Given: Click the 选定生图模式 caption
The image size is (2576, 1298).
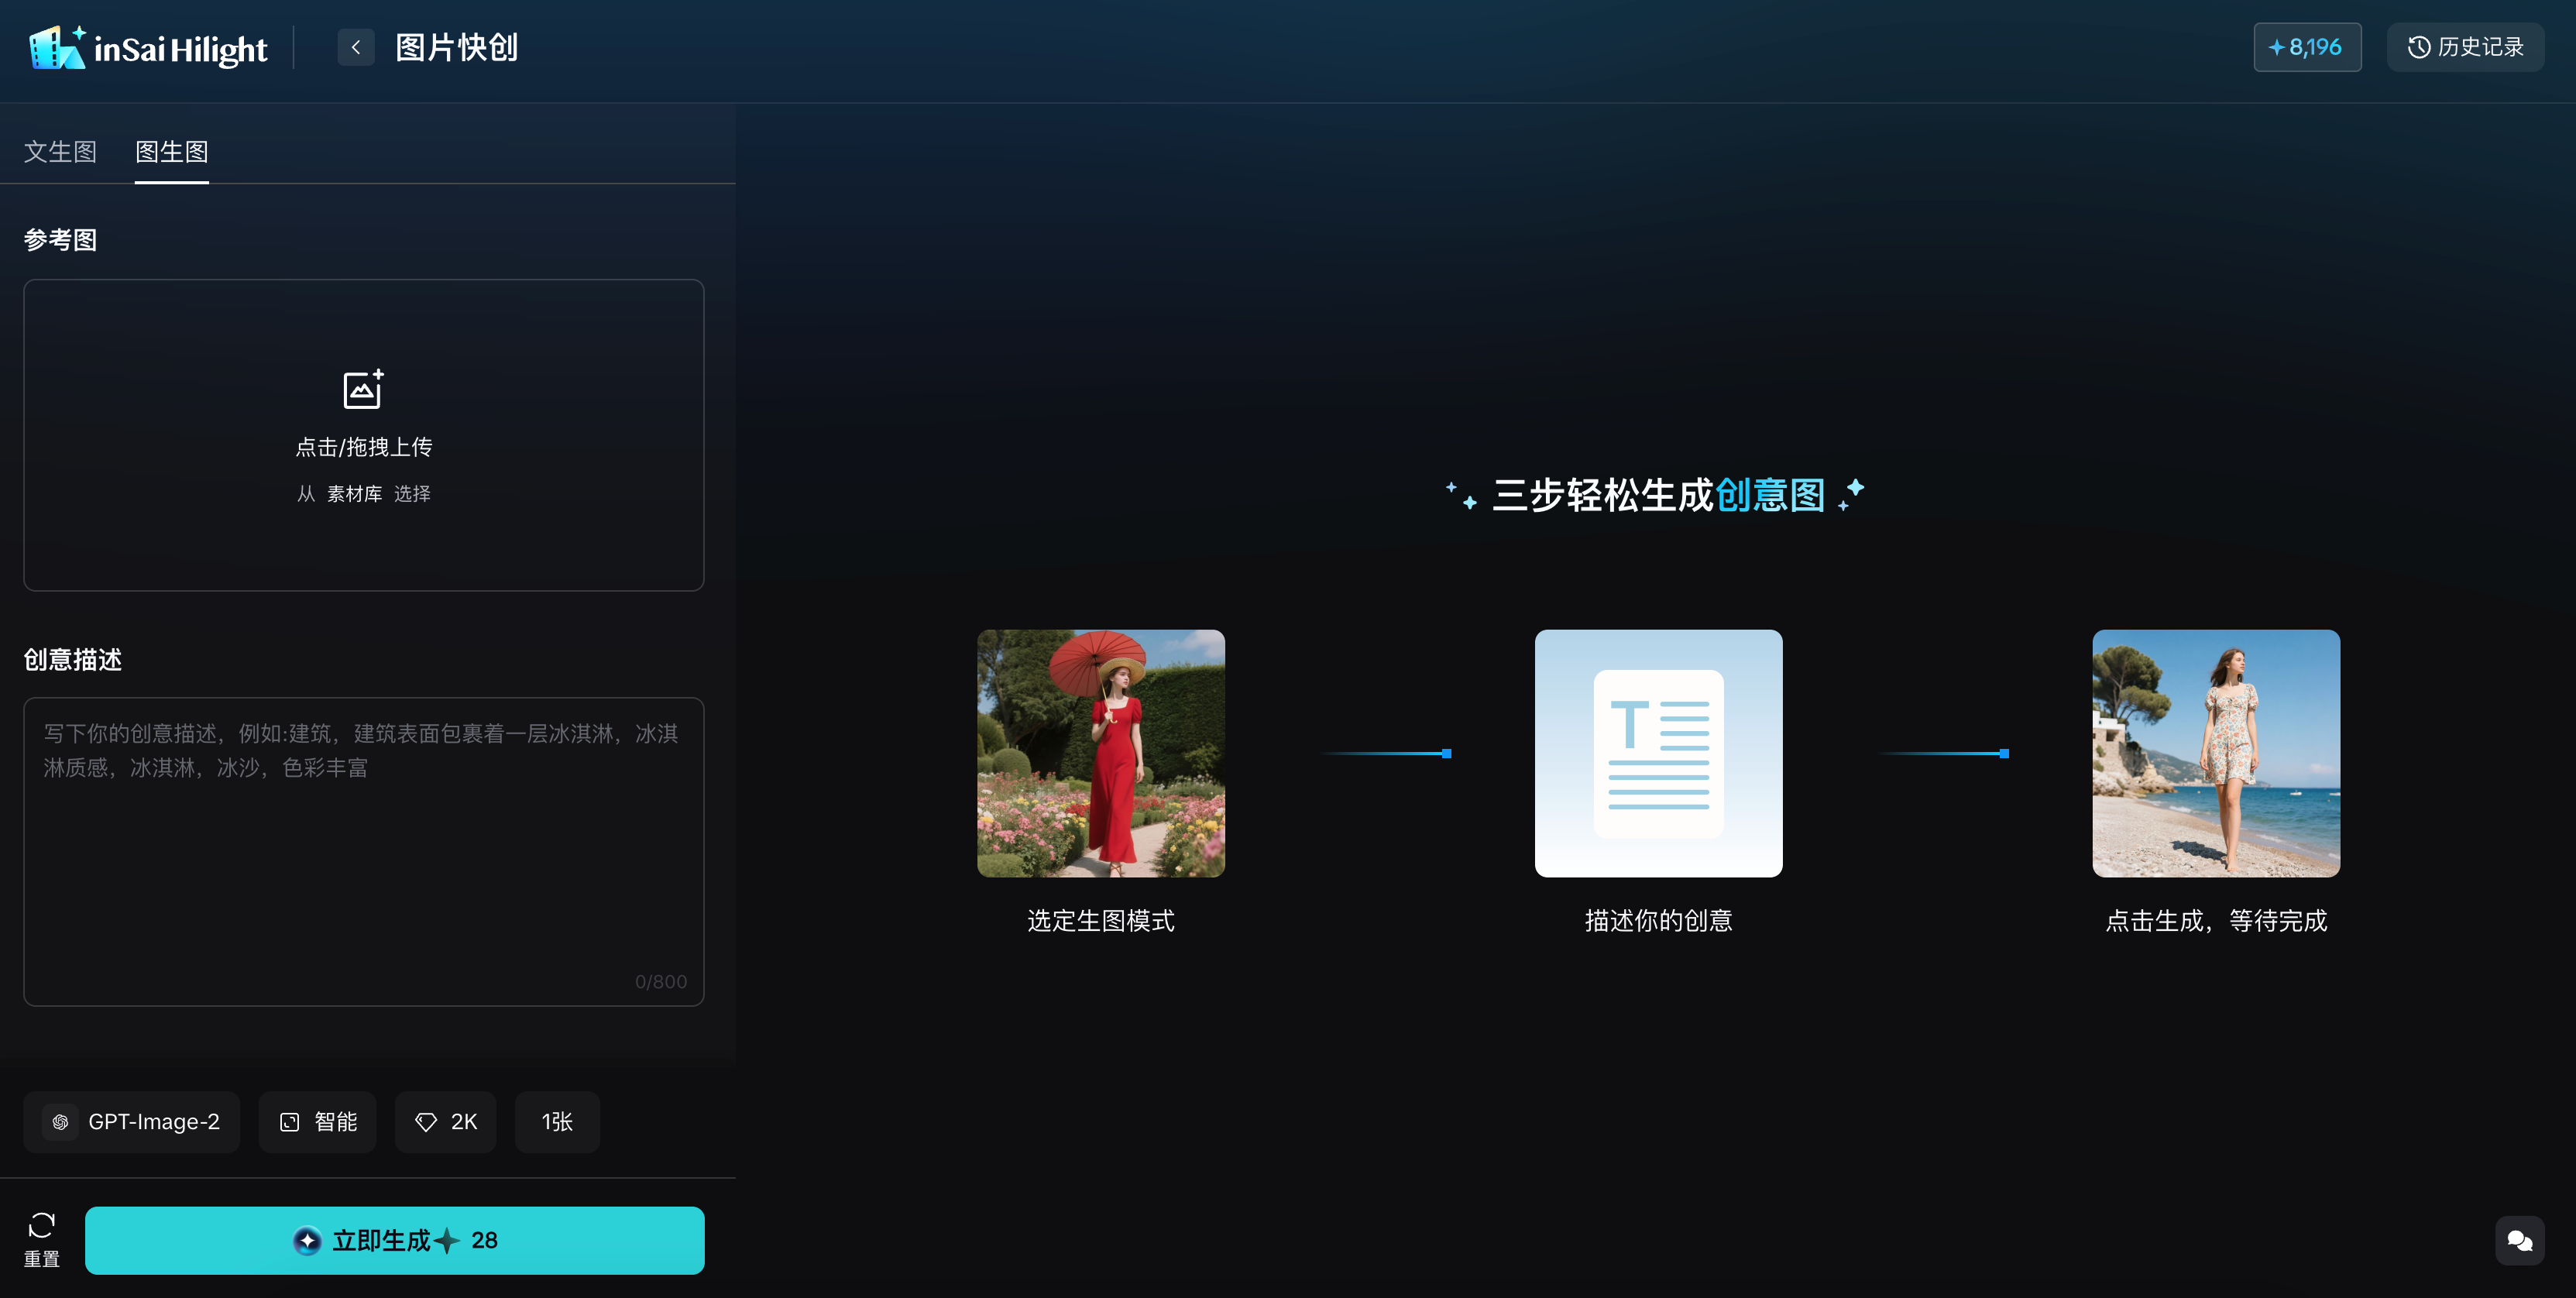Looking at the screenshot, I should pos(1101,921).
